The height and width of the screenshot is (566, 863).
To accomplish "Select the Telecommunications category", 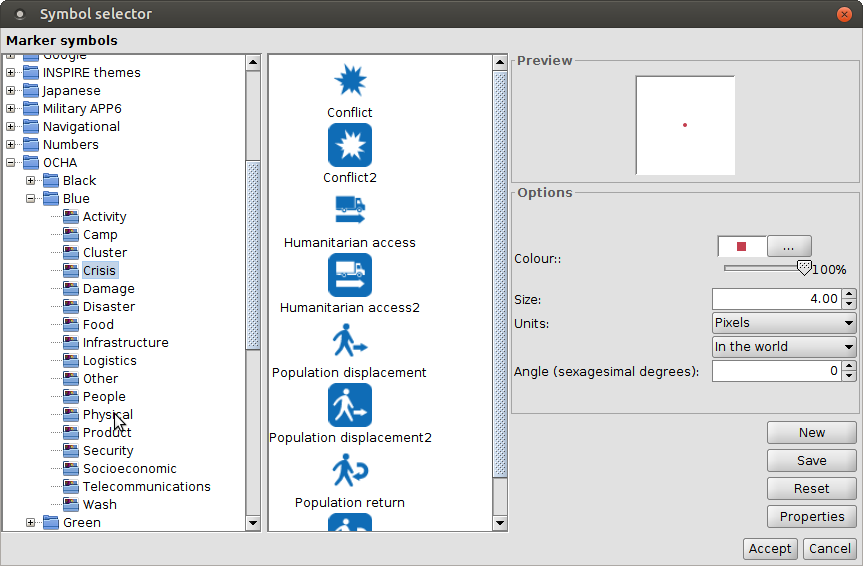I will 146,486.
